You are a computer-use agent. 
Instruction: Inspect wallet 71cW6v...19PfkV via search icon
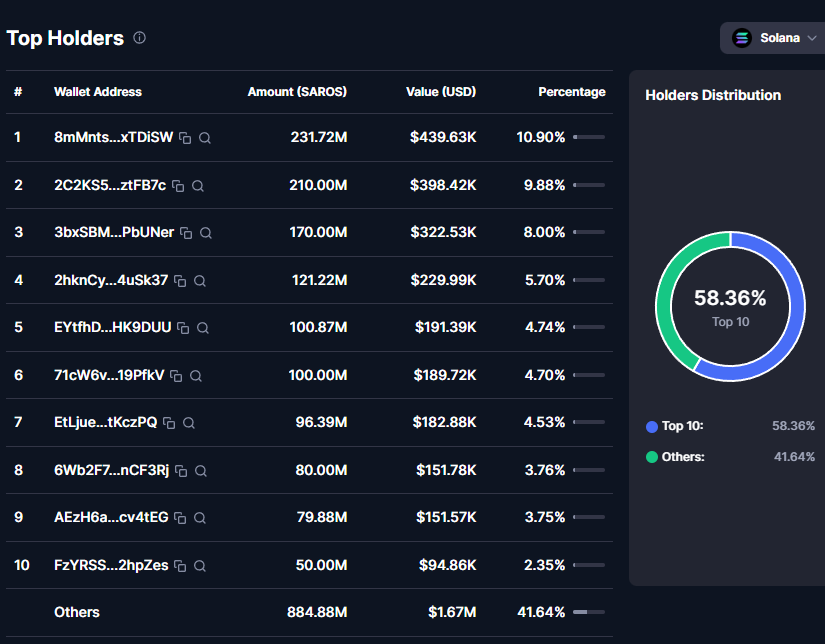click(196, 376)
